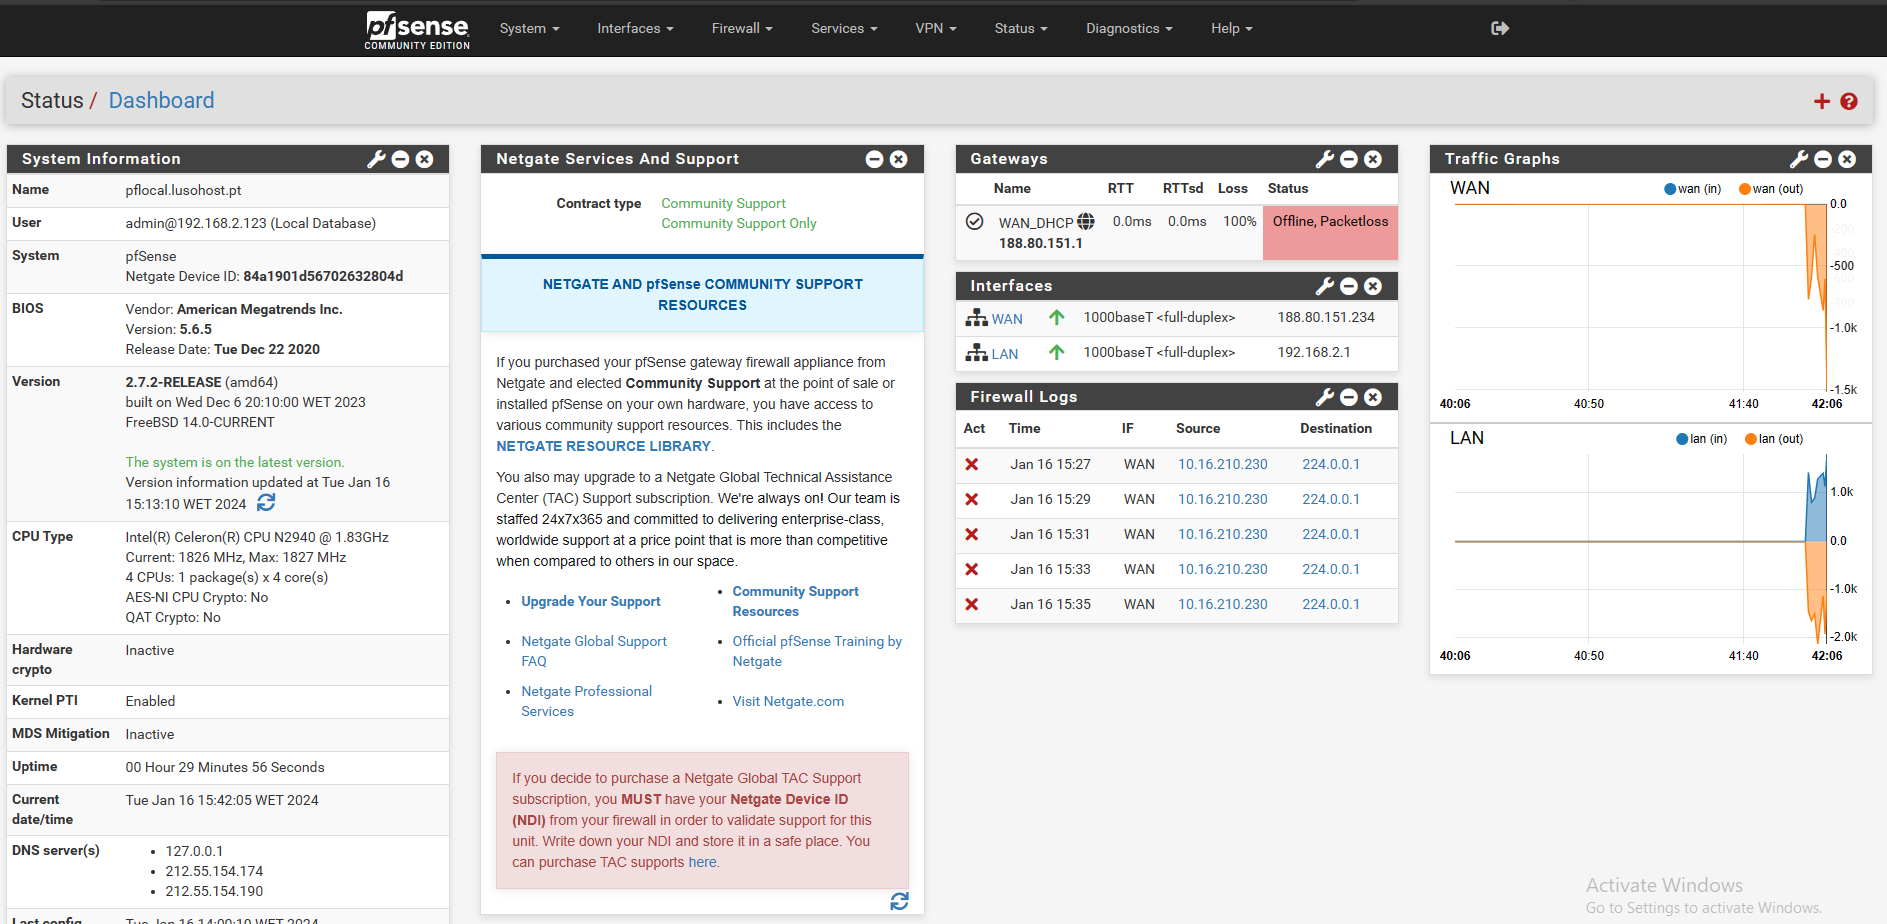Click the logout icon in navbar
1887x924 pixels.
tap(1500, 28)
